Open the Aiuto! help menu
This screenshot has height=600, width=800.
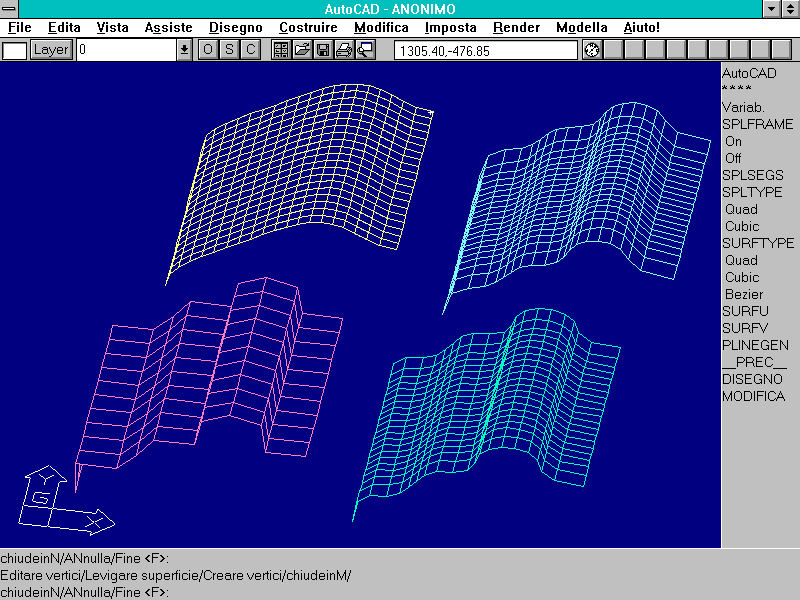641,27
